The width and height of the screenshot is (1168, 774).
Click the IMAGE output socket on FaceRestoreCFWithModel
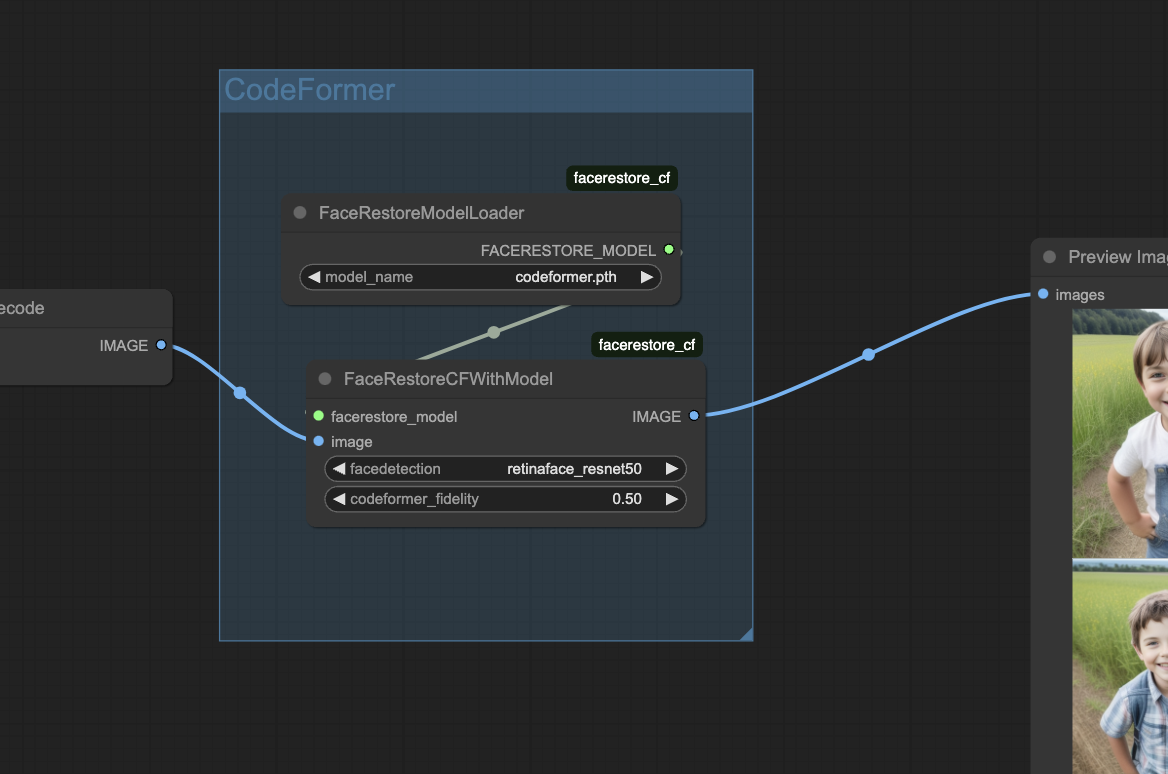[x=695, y=417]
